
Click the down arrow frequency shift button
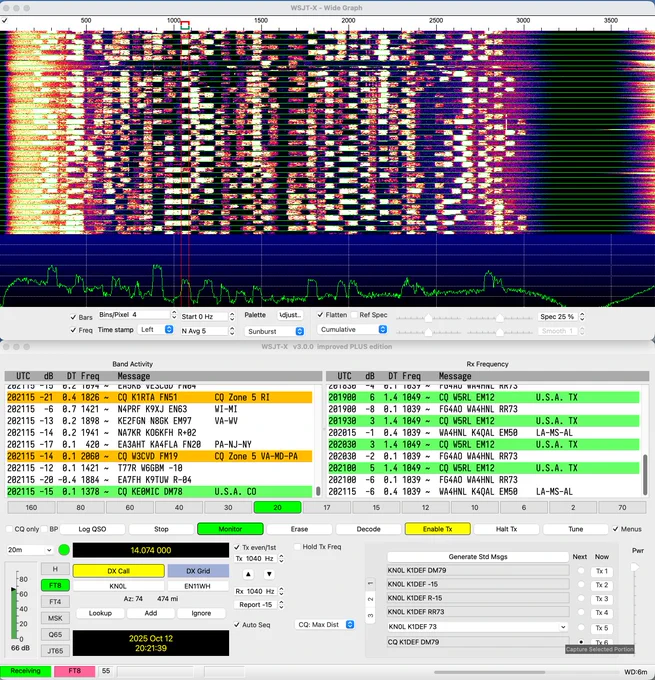pos(269,574)
